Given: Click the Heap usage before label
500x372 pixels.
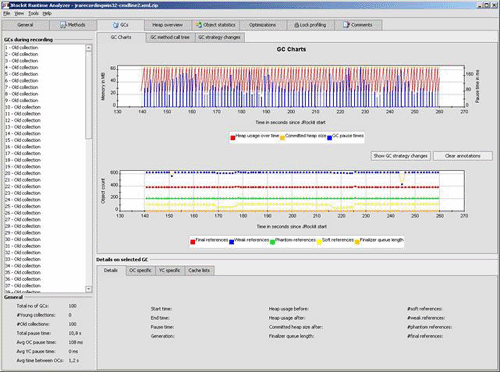Looking at the screenshot, I should tap(289, 309).
